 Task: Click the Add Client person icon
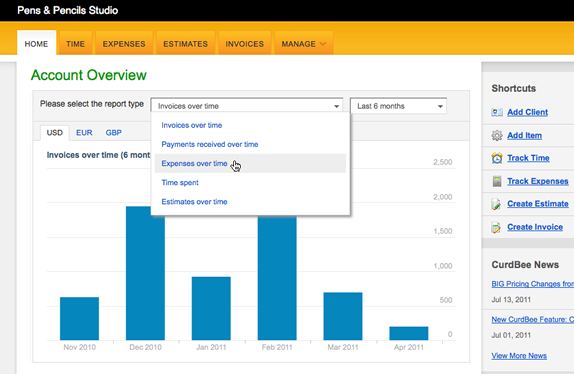[497, 112]
